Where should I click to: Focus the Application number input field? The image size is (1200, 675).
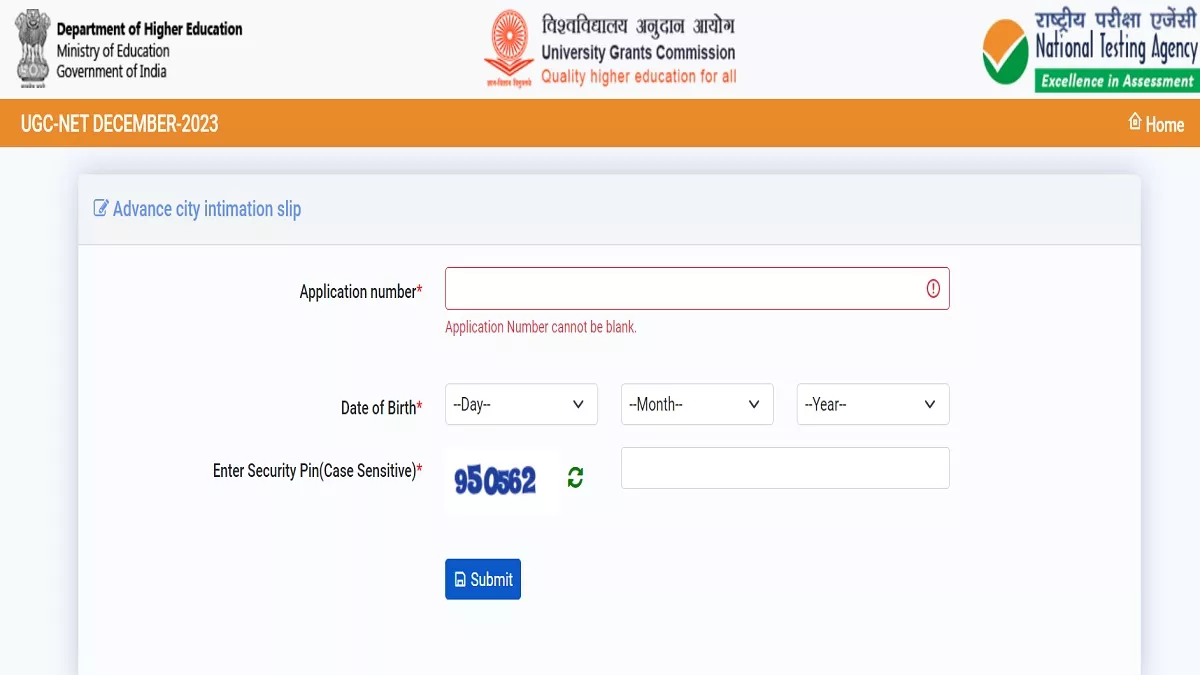click(x=685, y=289)
